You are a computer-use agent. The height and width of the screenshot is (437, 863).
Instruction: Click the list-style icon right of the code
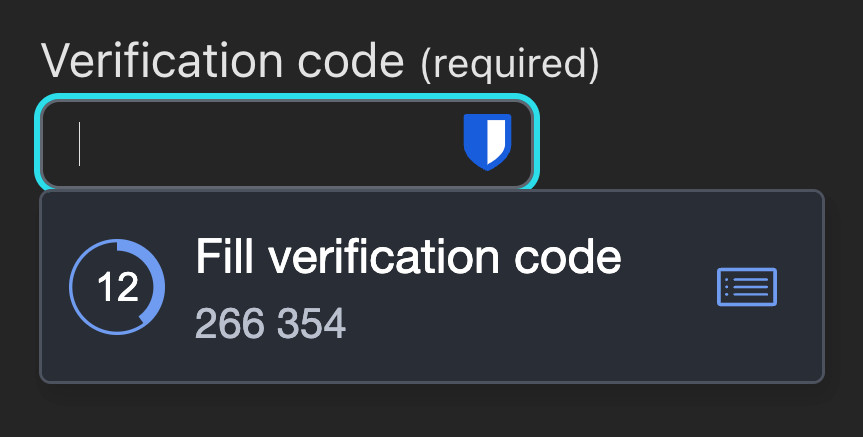tap(747, 287)
